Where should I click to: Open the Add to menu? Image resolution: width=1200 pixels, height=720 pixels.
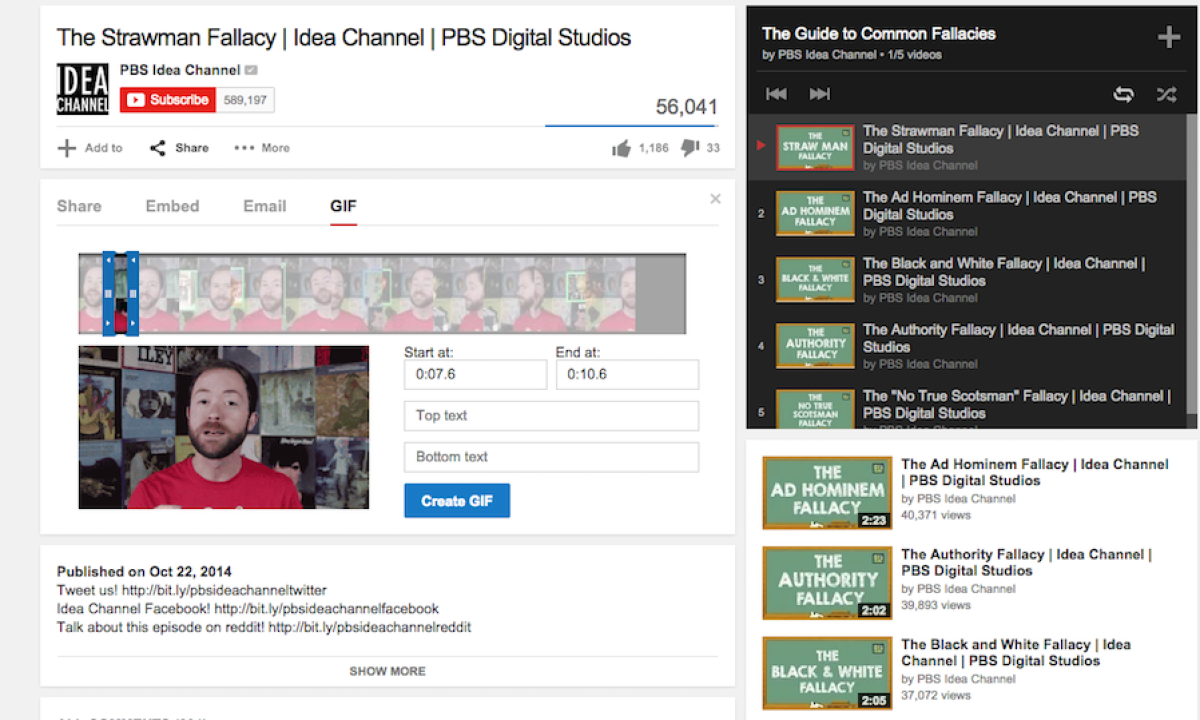coord(90,148)
